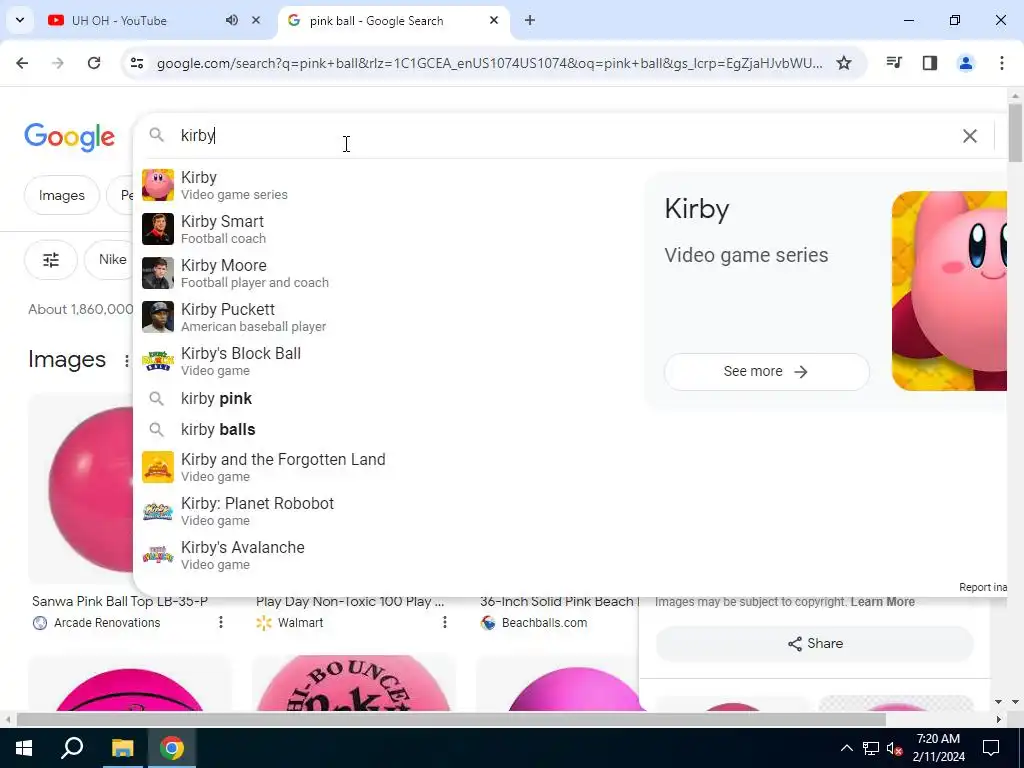The image size is (1024, 768).
Task: Reload the current page
Action: tap(94, 63)
